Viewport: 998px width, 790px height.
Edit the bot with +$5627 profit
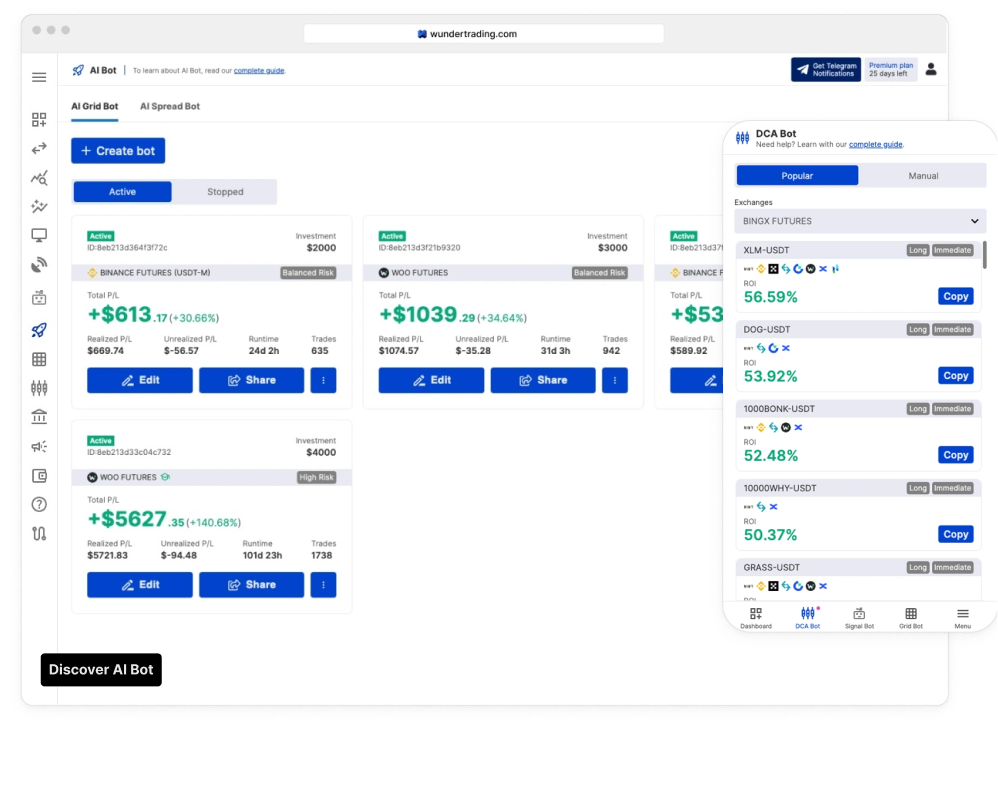click(x=140, y=584)
